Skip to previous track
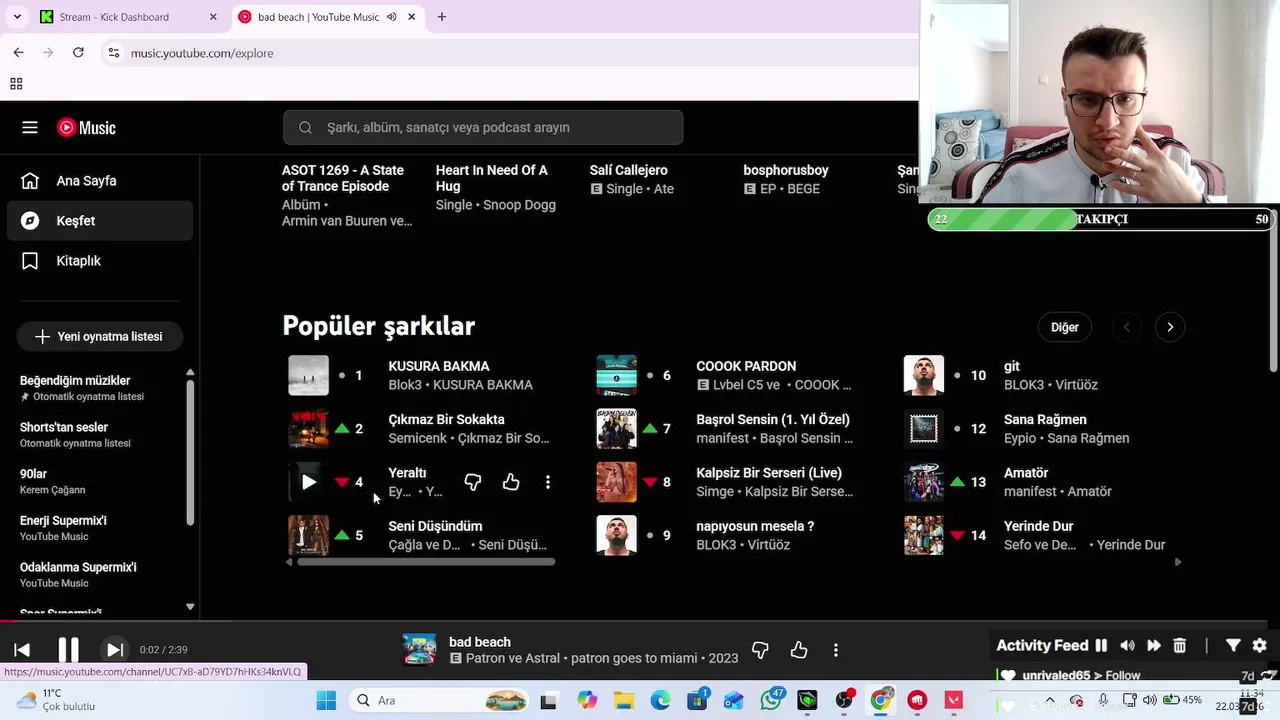This screenshot has height=720, width=1280. 22,650
